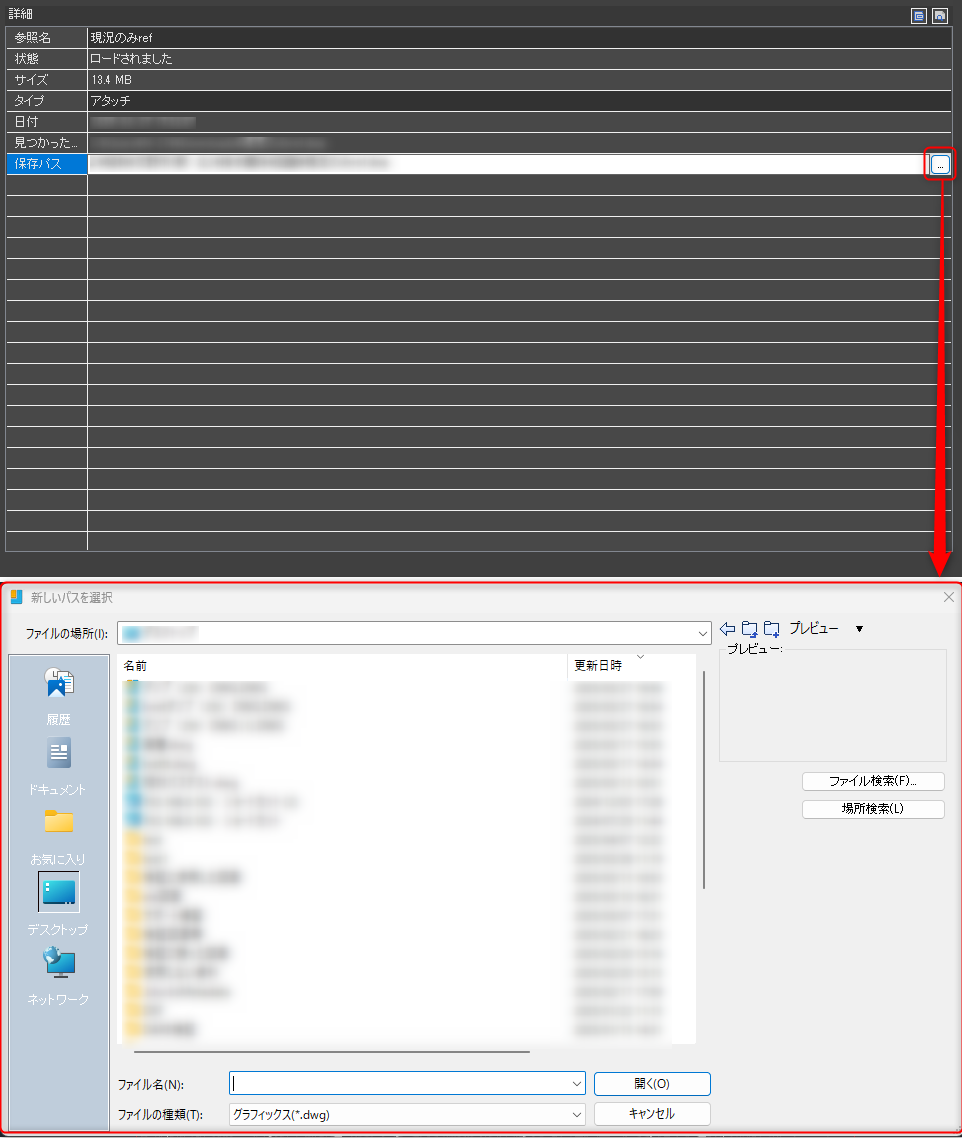The height and width of the screenshot is (1138, 962).
Task: Click the 場所検索(L) button
Action: click(x=872, y=809)
